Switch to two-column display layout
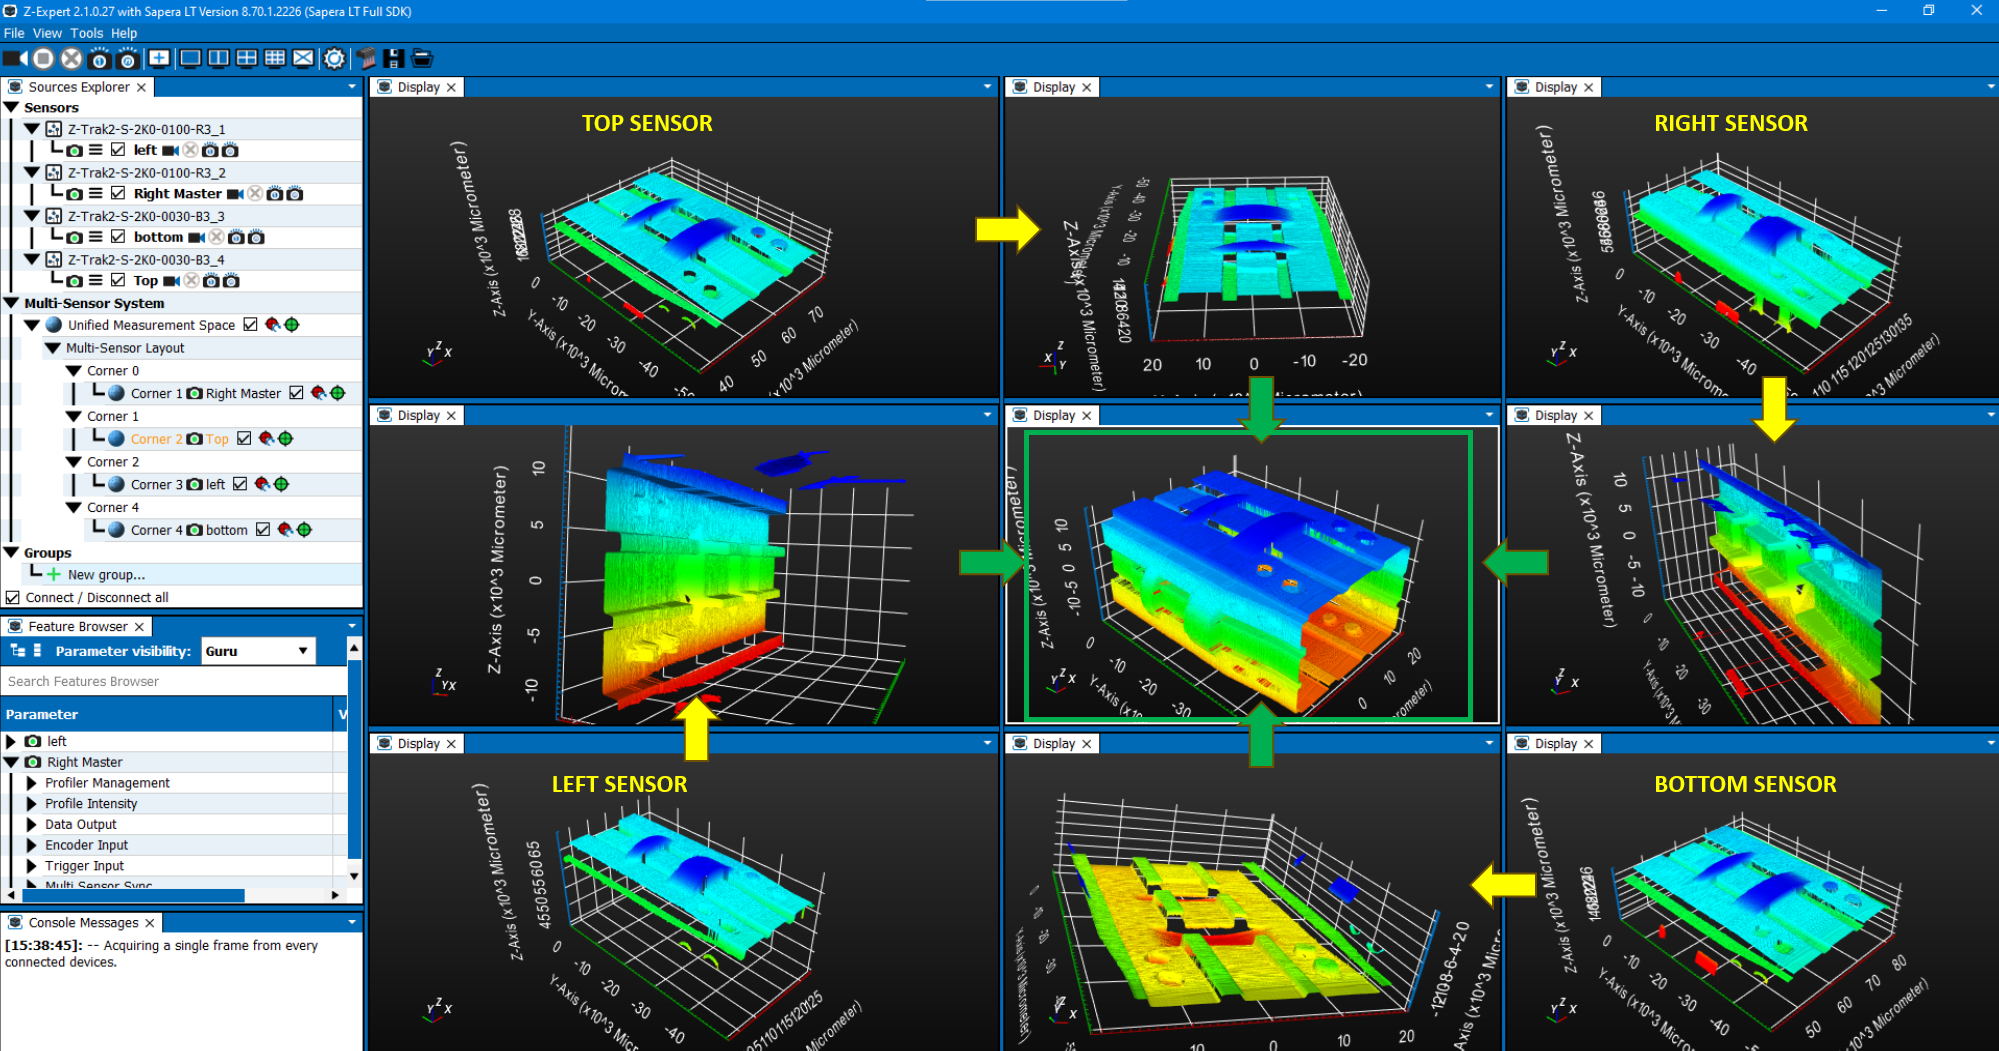The height and width of the screenshot is (1051, 1999). click(218, 58)
